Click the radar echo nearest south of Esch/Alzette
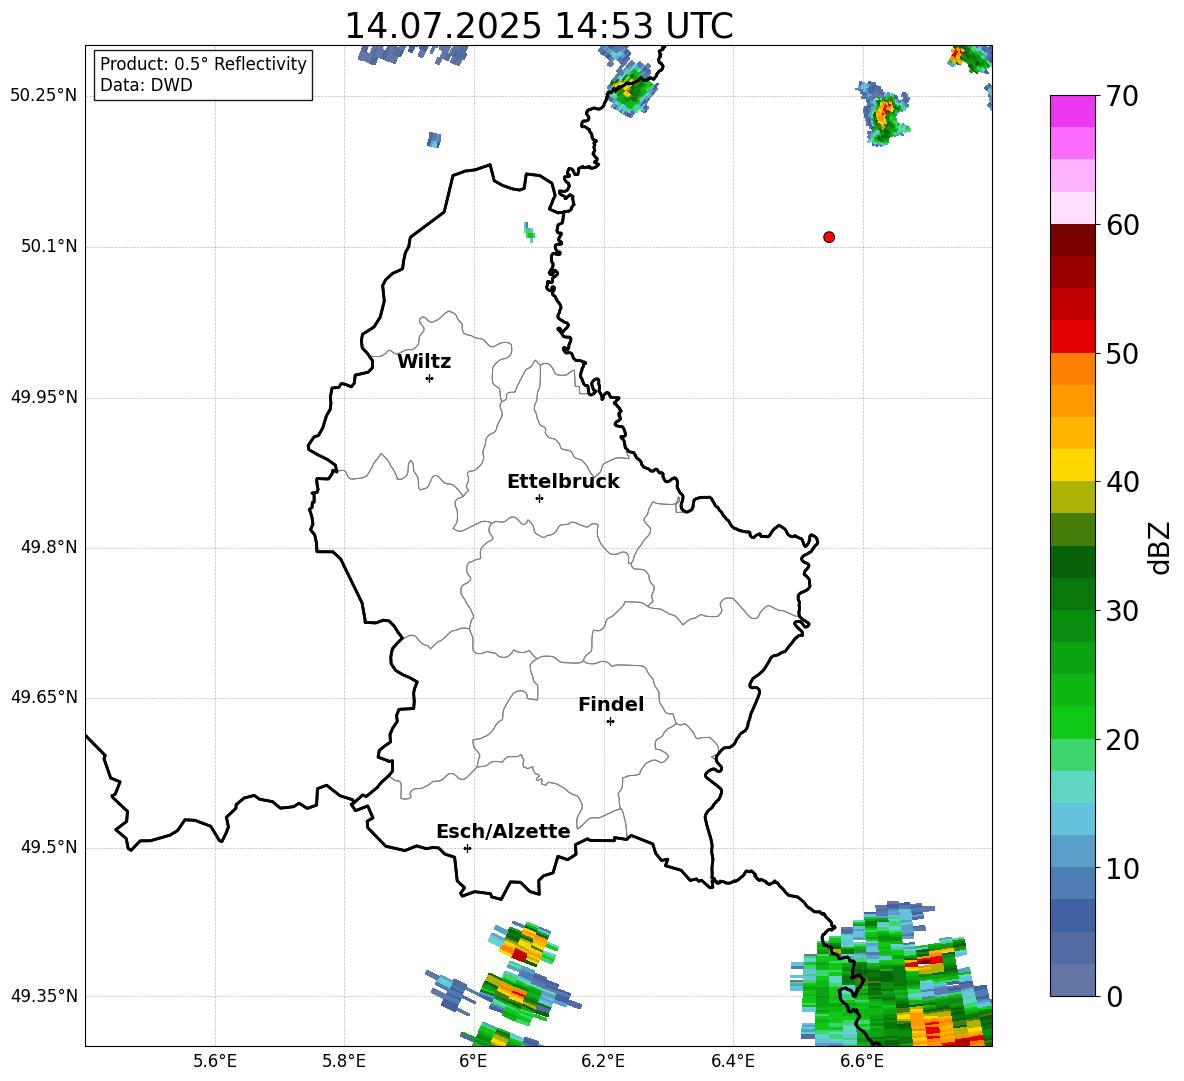 tap(524, 944)
